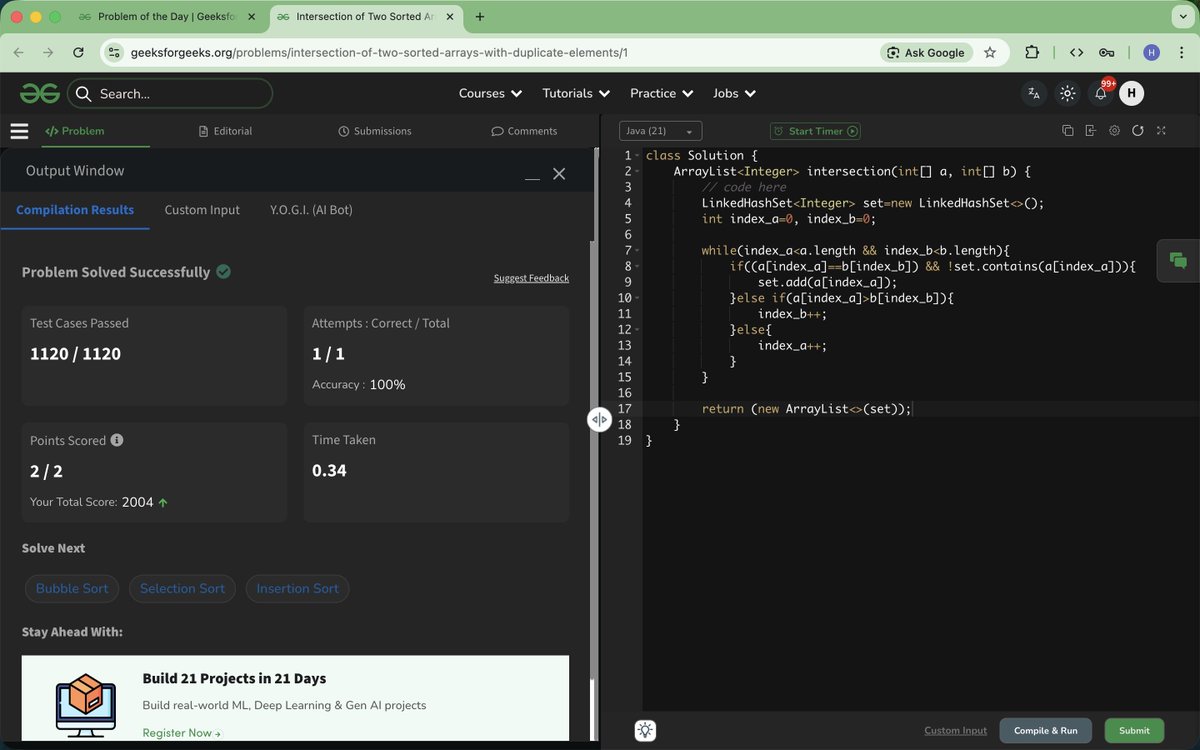Click the Custom Input link below the editor
The height and width of the screenshot is (750, 1200).
955,731
